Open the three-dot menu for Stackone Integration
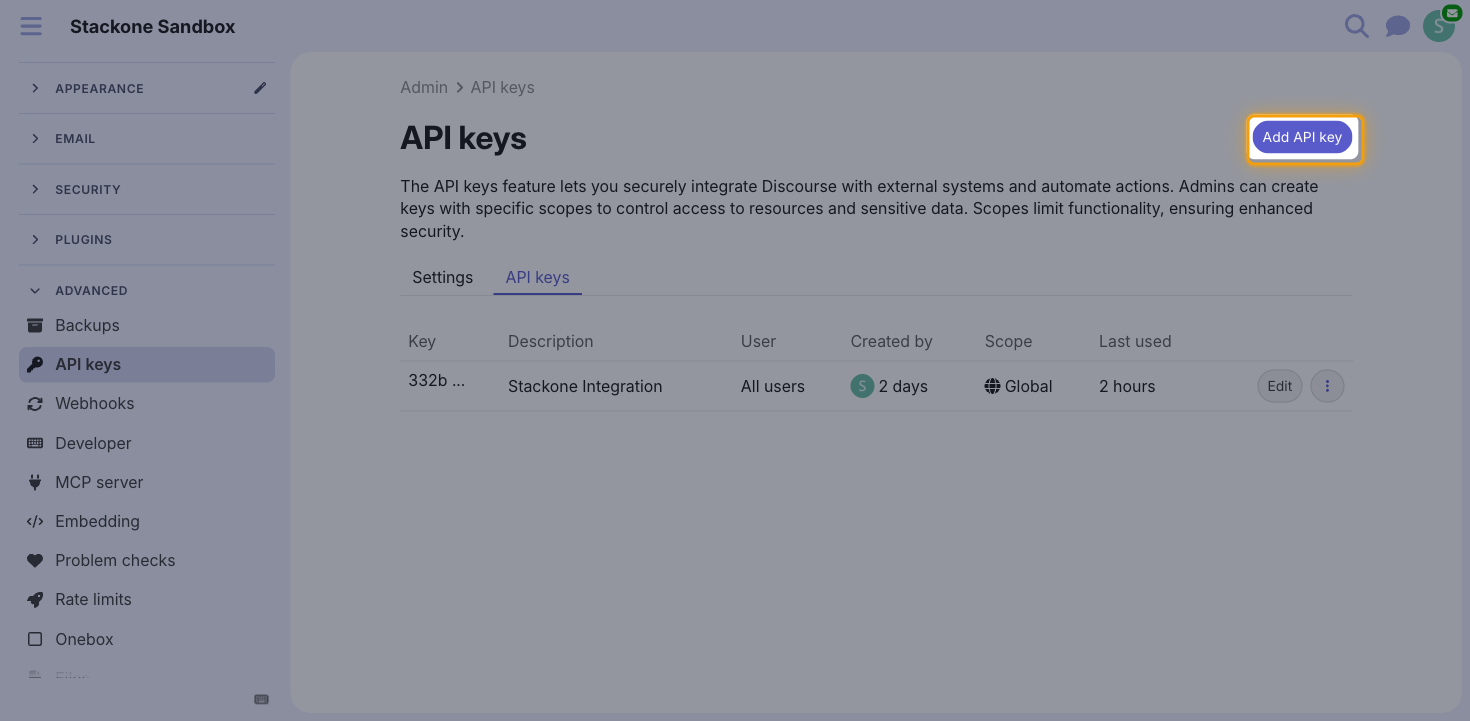This screenshot has width=1470, height=721. pos(1327,386)
